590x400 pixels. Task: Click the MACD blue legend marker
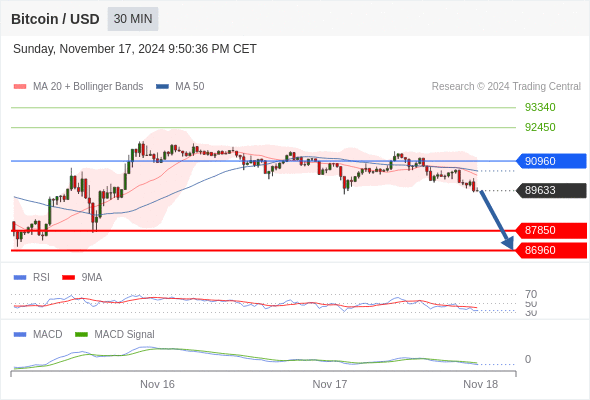tap(20, 335)
